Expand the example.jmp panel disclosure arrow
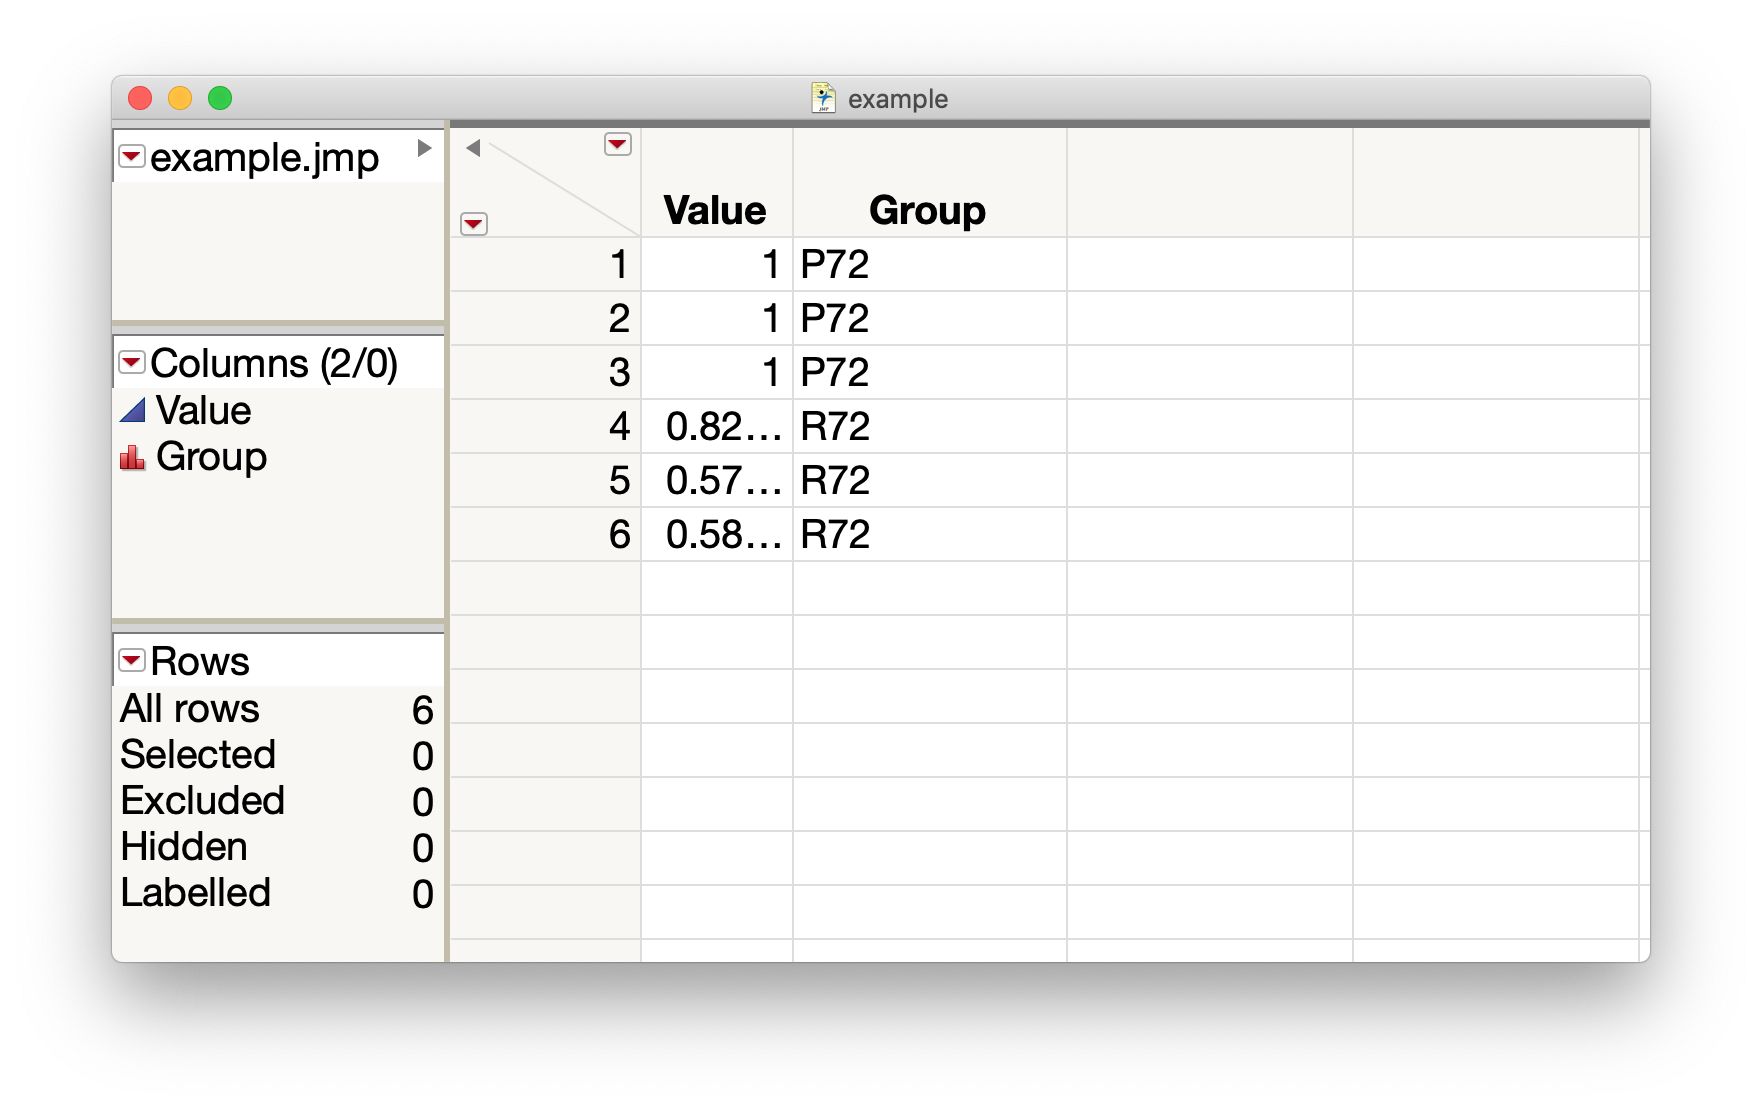Viewport: 1762px width, 1110px height. [x=427, y=148]
